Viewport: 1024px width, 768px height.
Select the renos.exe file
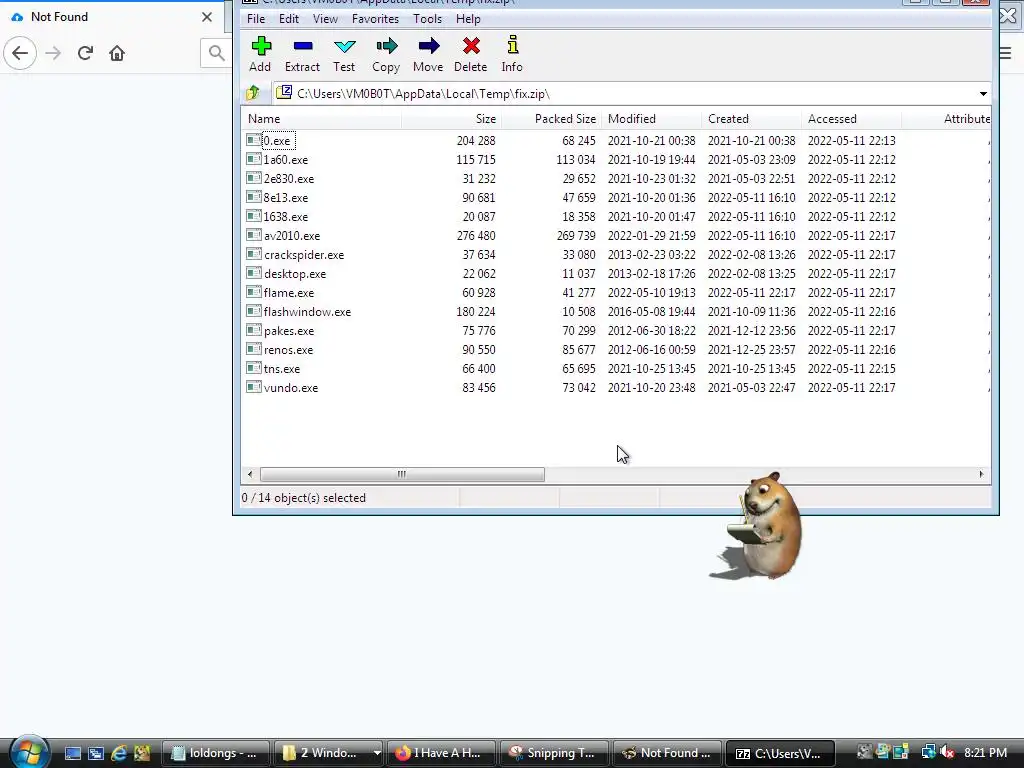coord(288,349)
